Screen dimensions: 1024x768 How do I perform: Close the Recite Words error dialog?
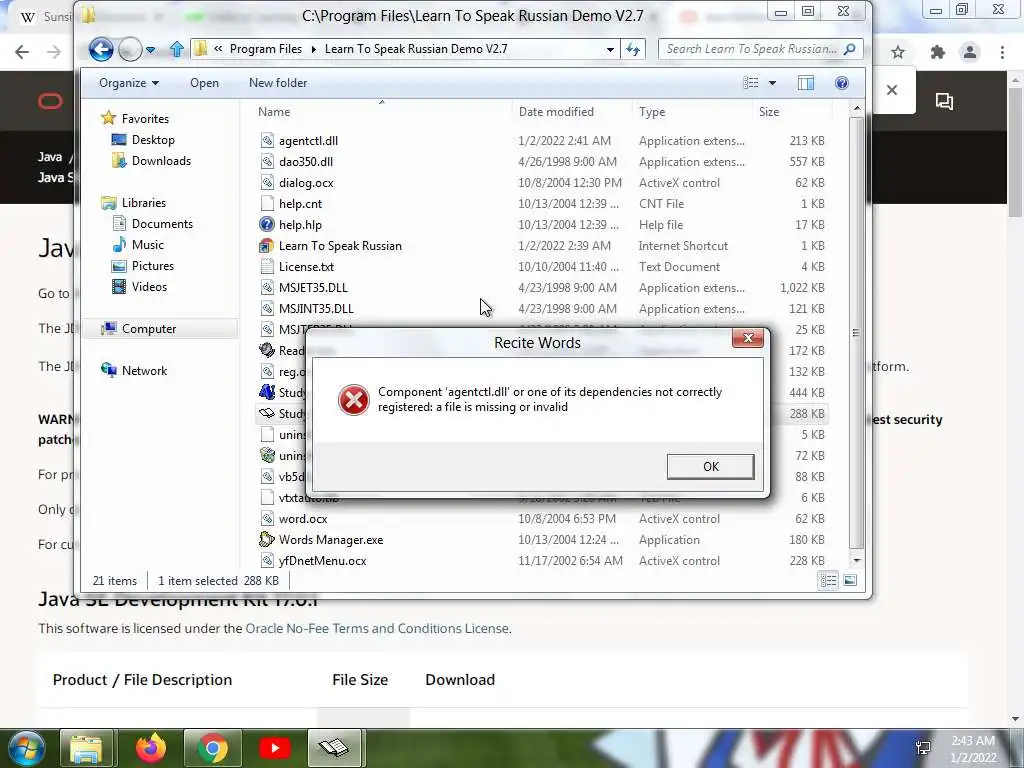748,338
